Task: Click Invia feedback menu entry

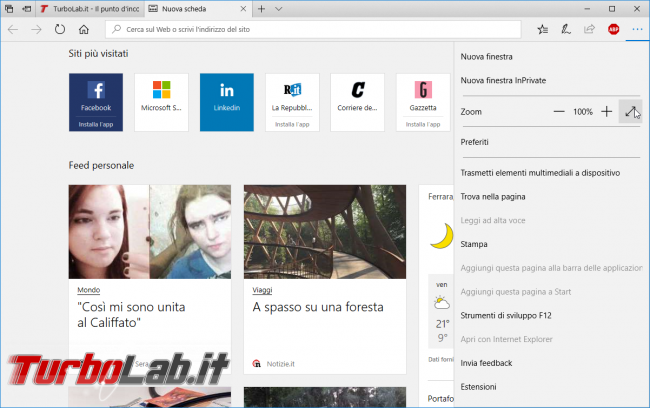Action: pyautogui.click(x=486, y=363)
